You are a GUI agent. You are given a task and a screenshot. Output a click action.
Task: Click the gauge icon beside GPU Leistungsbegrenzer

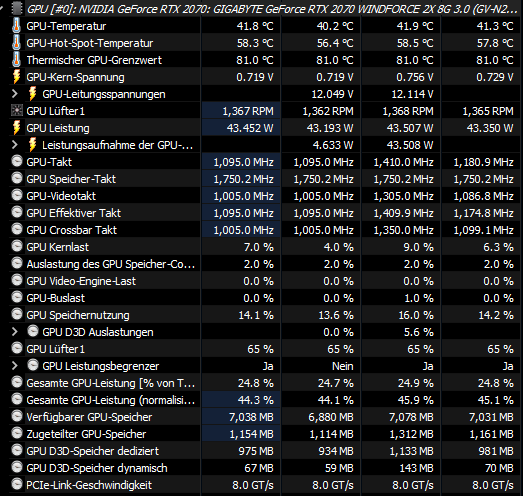click(33, 365)
